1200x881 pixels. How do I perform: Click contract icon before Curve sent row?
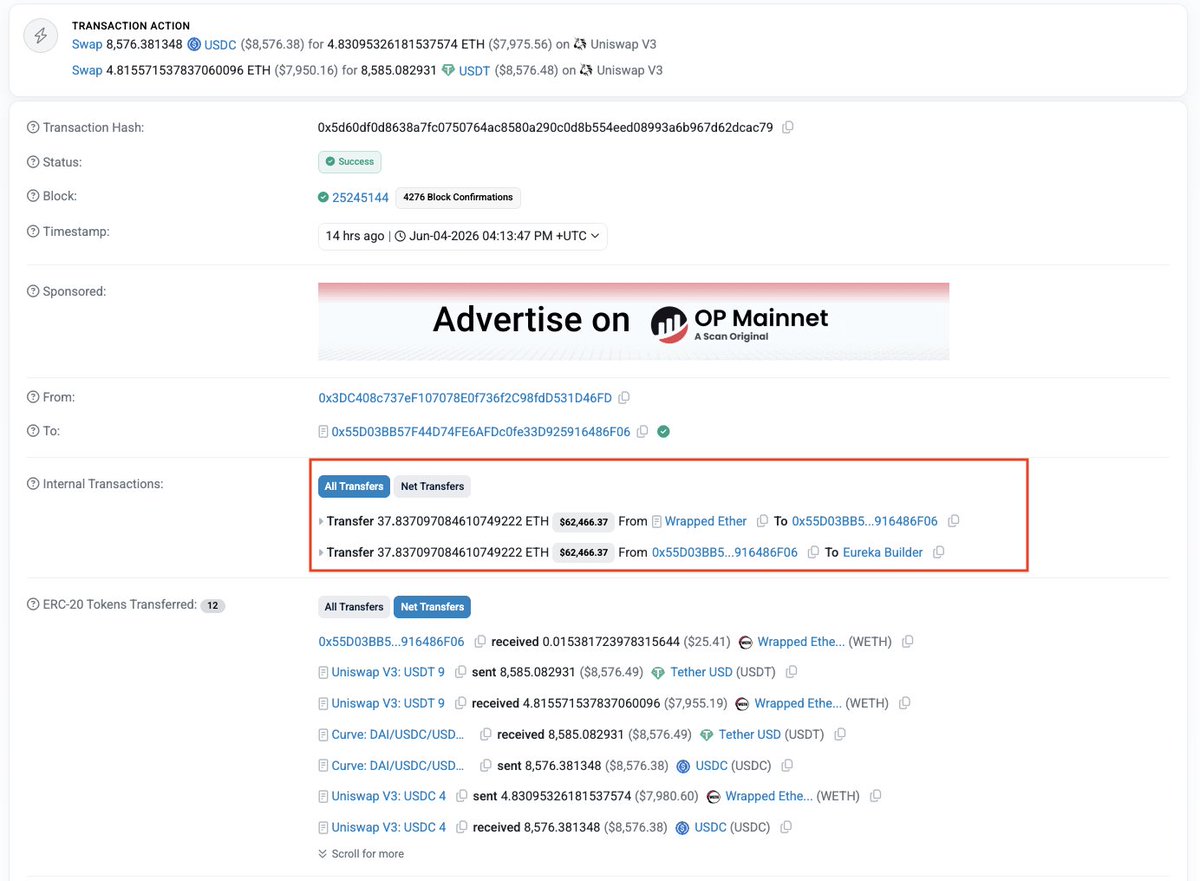[x=324, y=766]
